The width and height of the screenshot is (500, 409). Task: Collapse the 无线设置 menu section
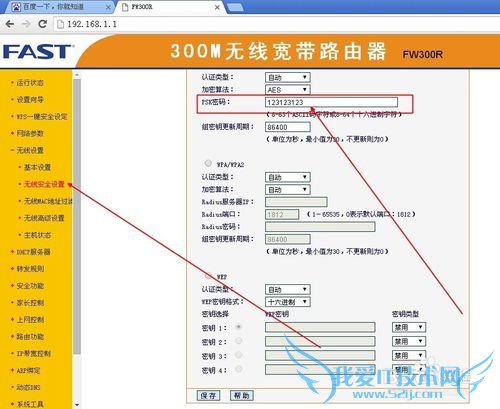tap(30, 150)
